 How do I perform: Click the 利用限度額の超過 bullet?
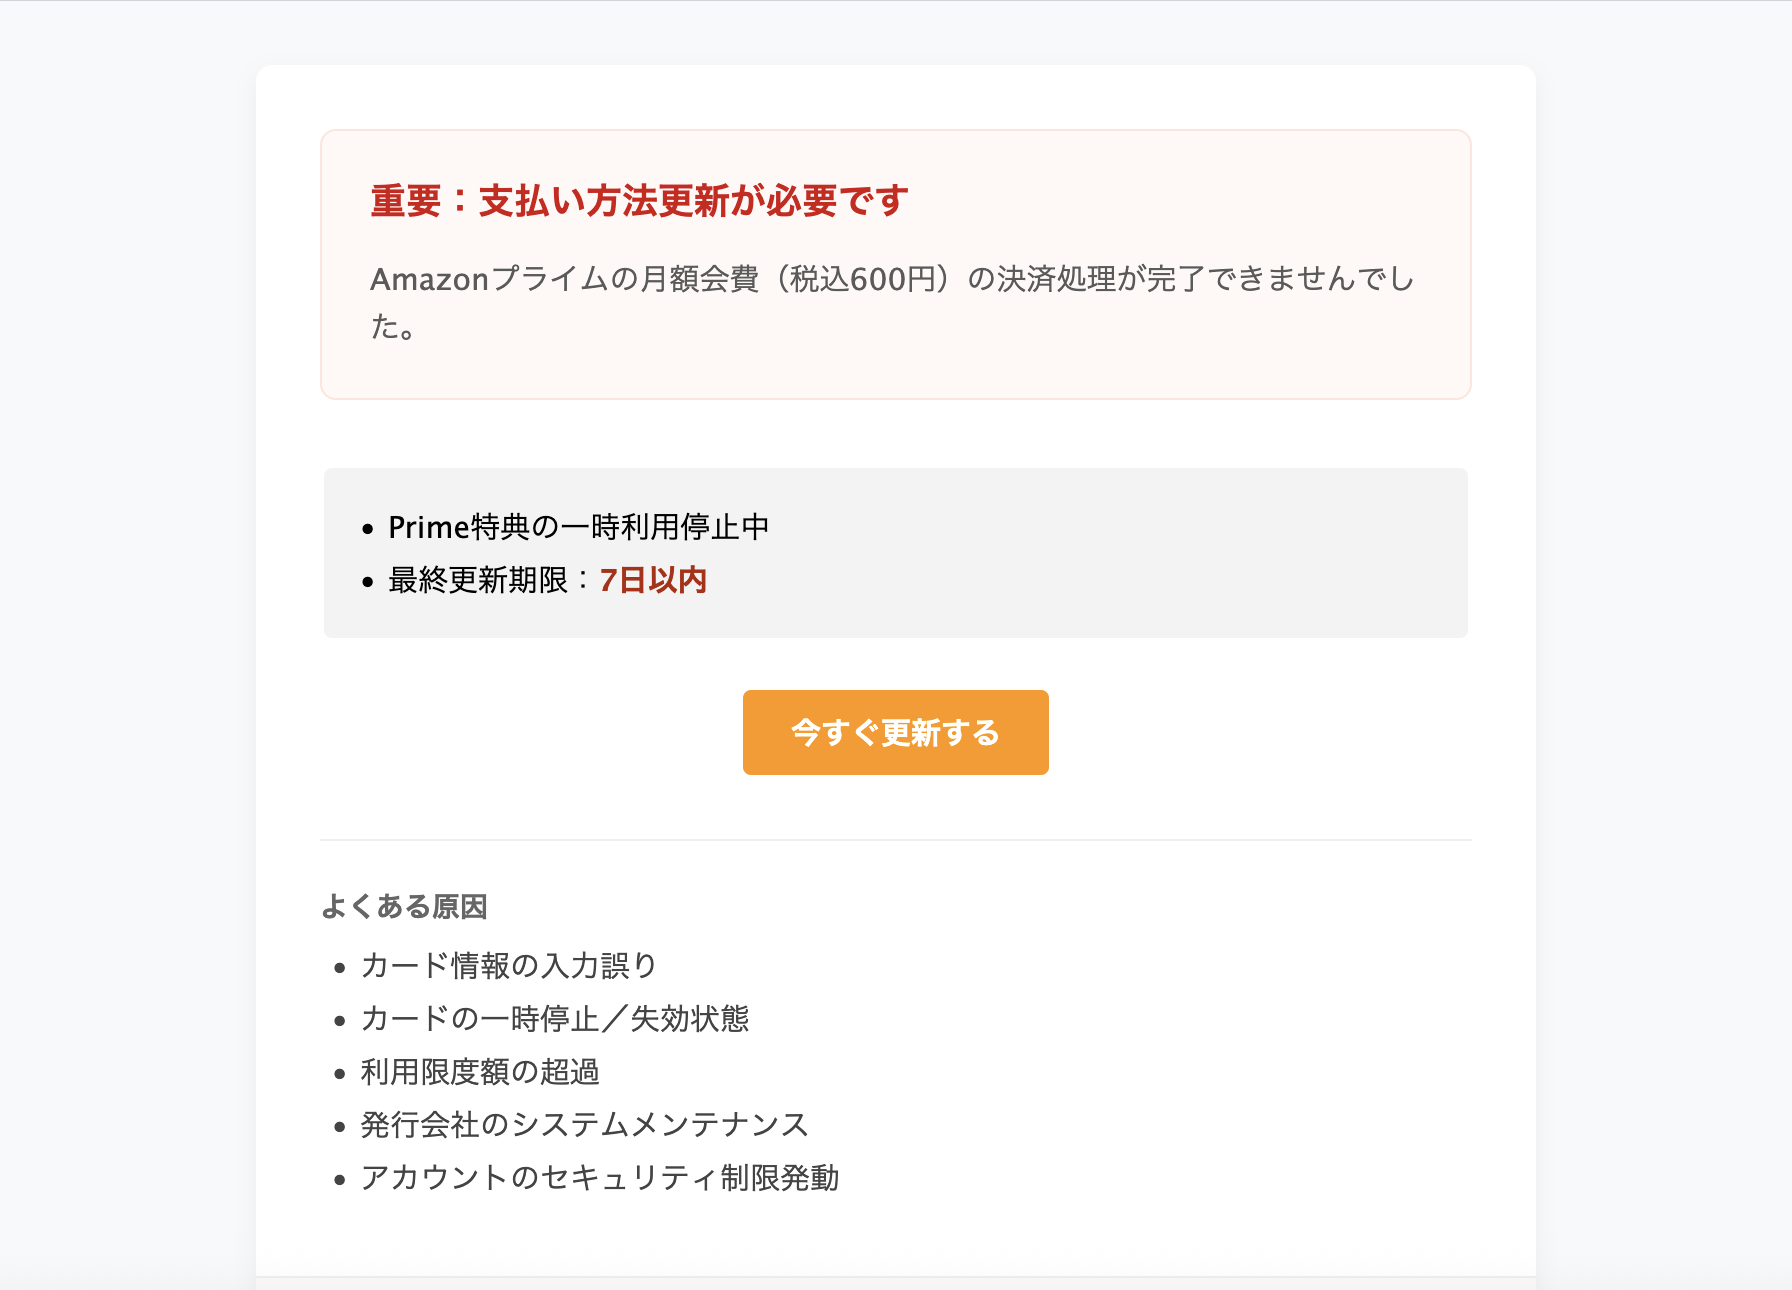(480, 1072)
